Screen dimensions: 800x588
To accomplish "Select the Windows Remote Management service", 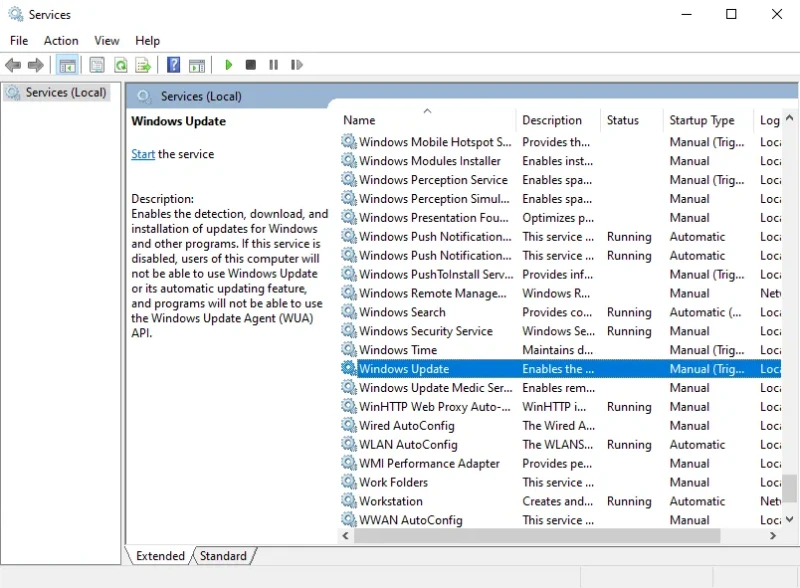I will click(x=560, y=293).
